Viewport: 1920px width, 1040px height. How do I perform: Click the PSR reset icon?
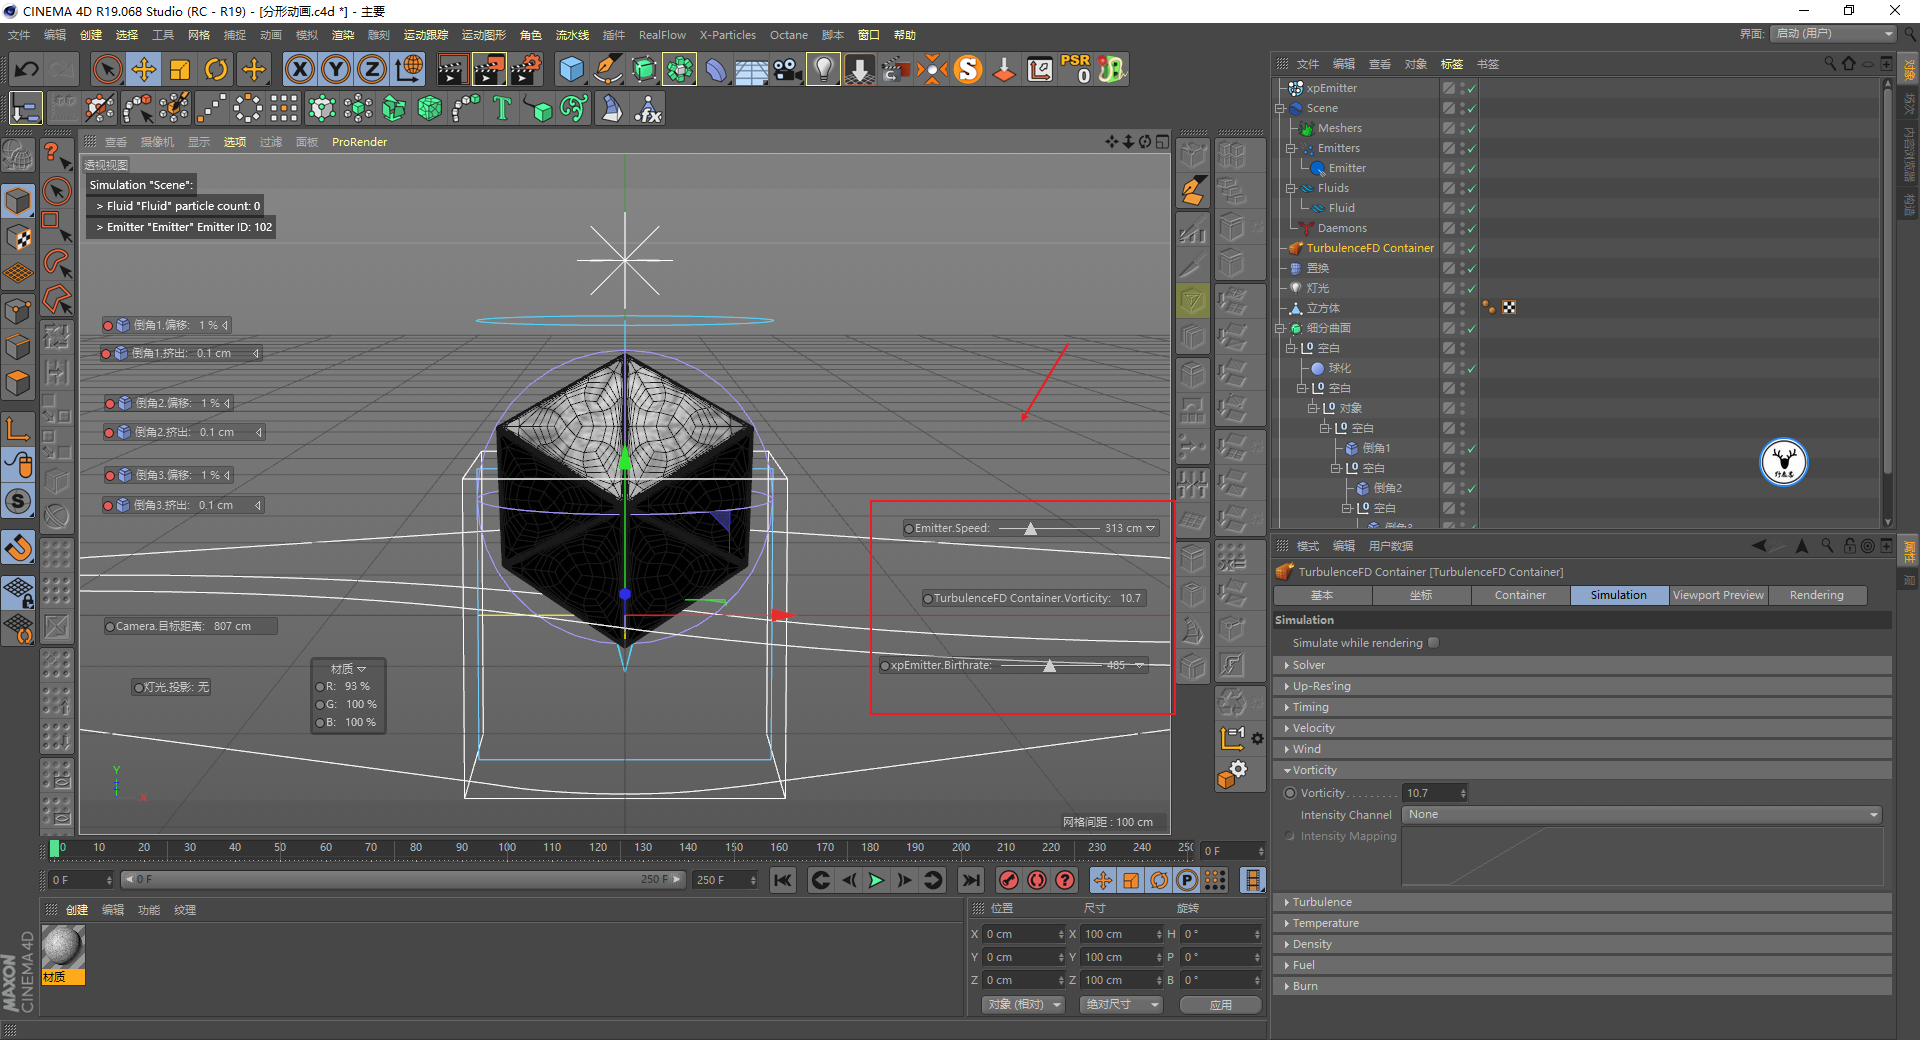click(x=1076, y=69)
